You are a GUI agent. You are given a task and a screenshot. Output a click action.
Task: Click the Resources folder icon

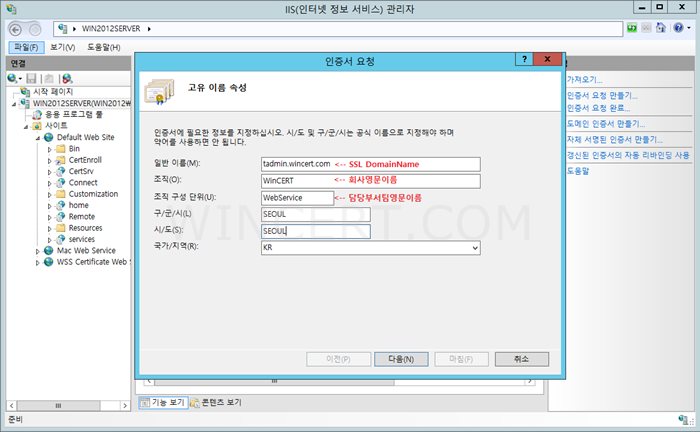pos(60,228)
